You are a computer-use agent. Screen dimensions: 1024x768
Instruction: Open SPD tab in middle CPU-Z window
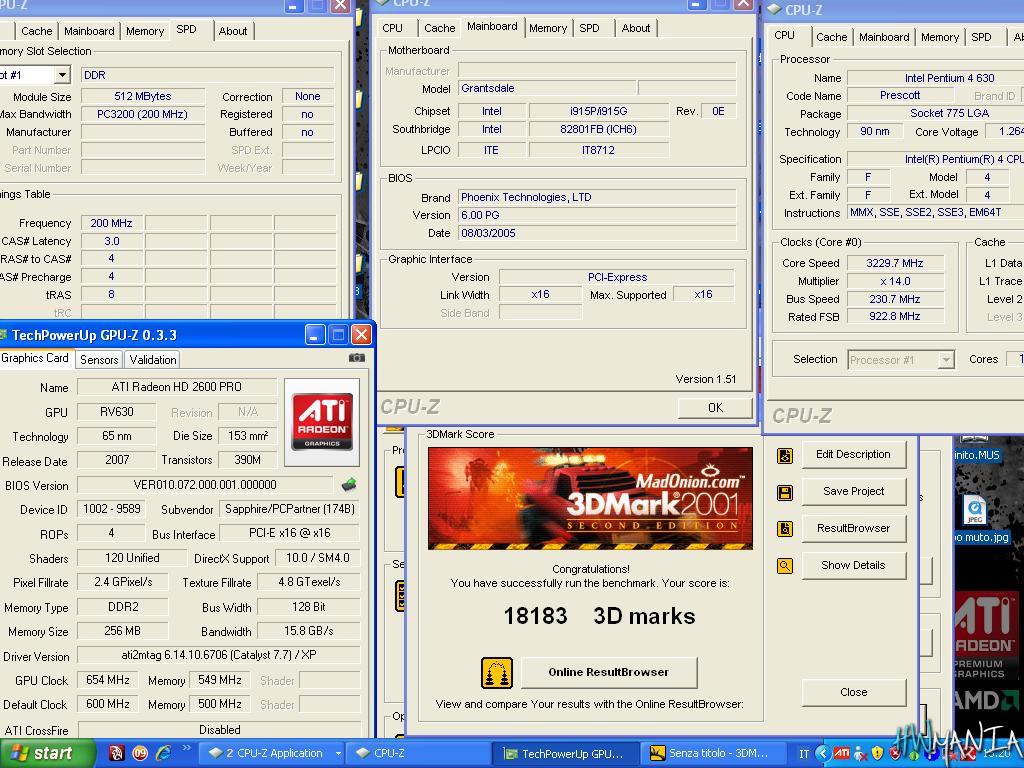[x=589, y=28]
